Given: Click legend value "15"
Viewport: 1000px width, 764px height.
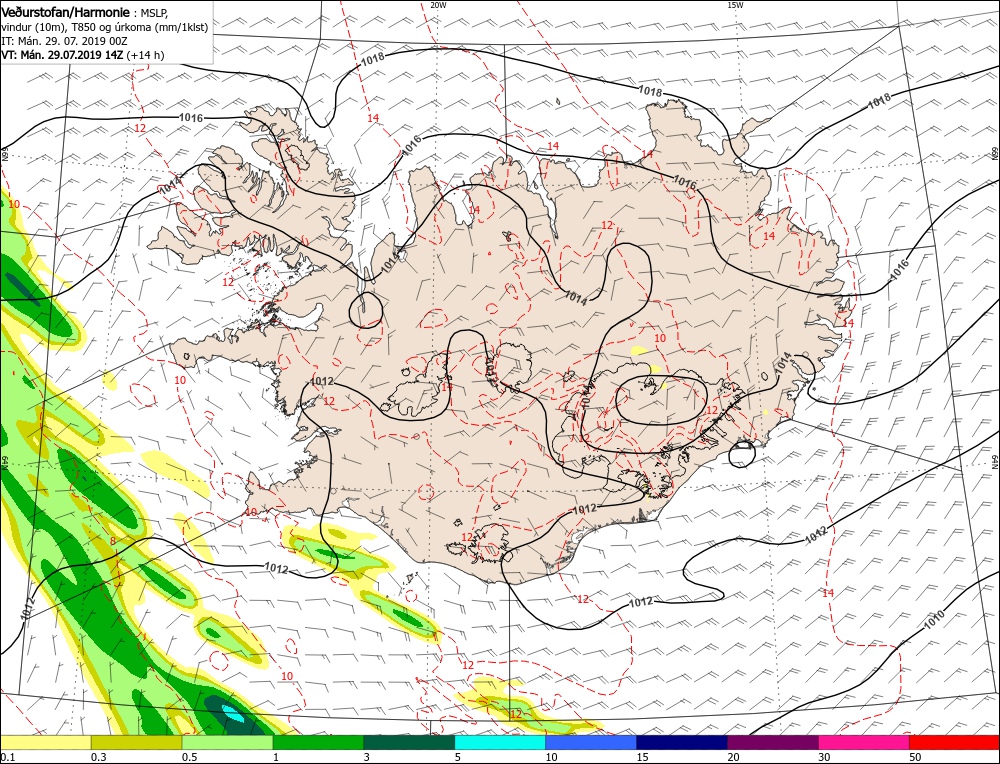Looking at the screenshot, I should point(642,757).
